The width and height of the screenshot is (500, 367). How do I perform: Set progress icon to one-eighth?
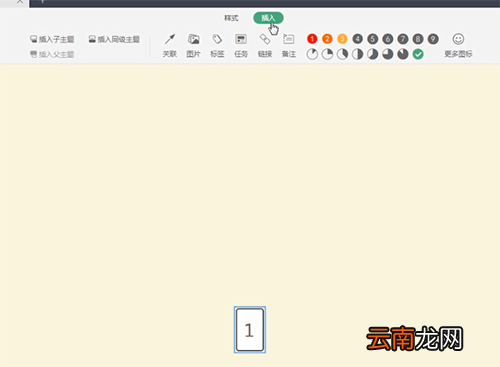click(x=312, y=54)
